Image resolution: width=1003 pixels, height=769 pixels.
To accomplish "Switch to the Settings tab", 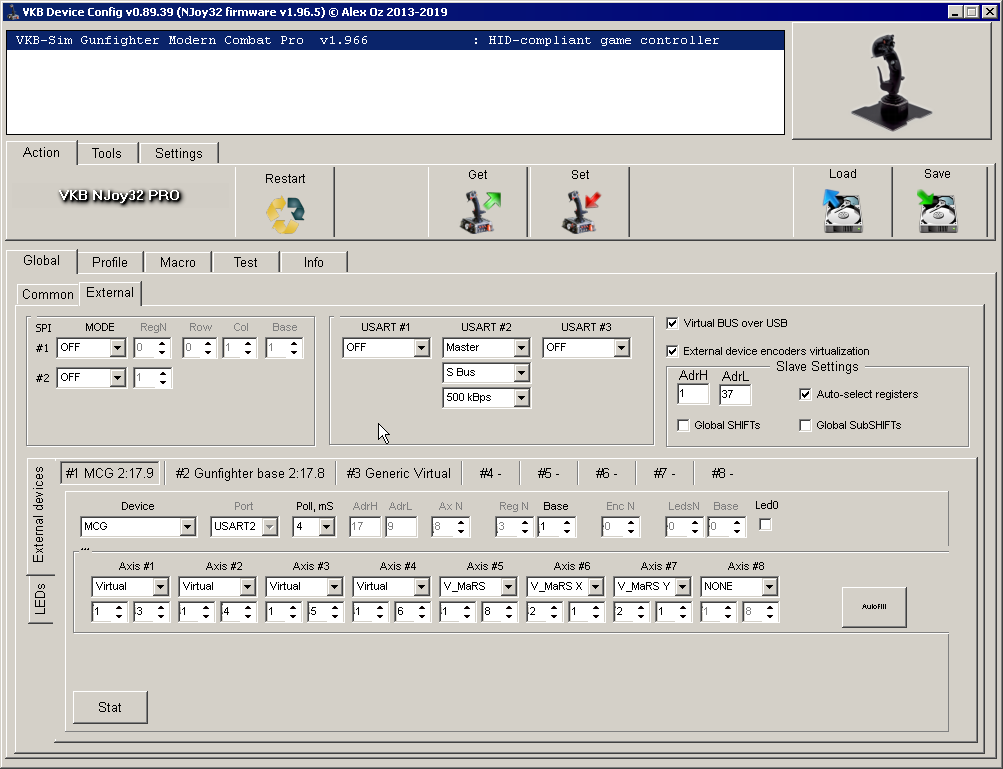I will (178, 154).
